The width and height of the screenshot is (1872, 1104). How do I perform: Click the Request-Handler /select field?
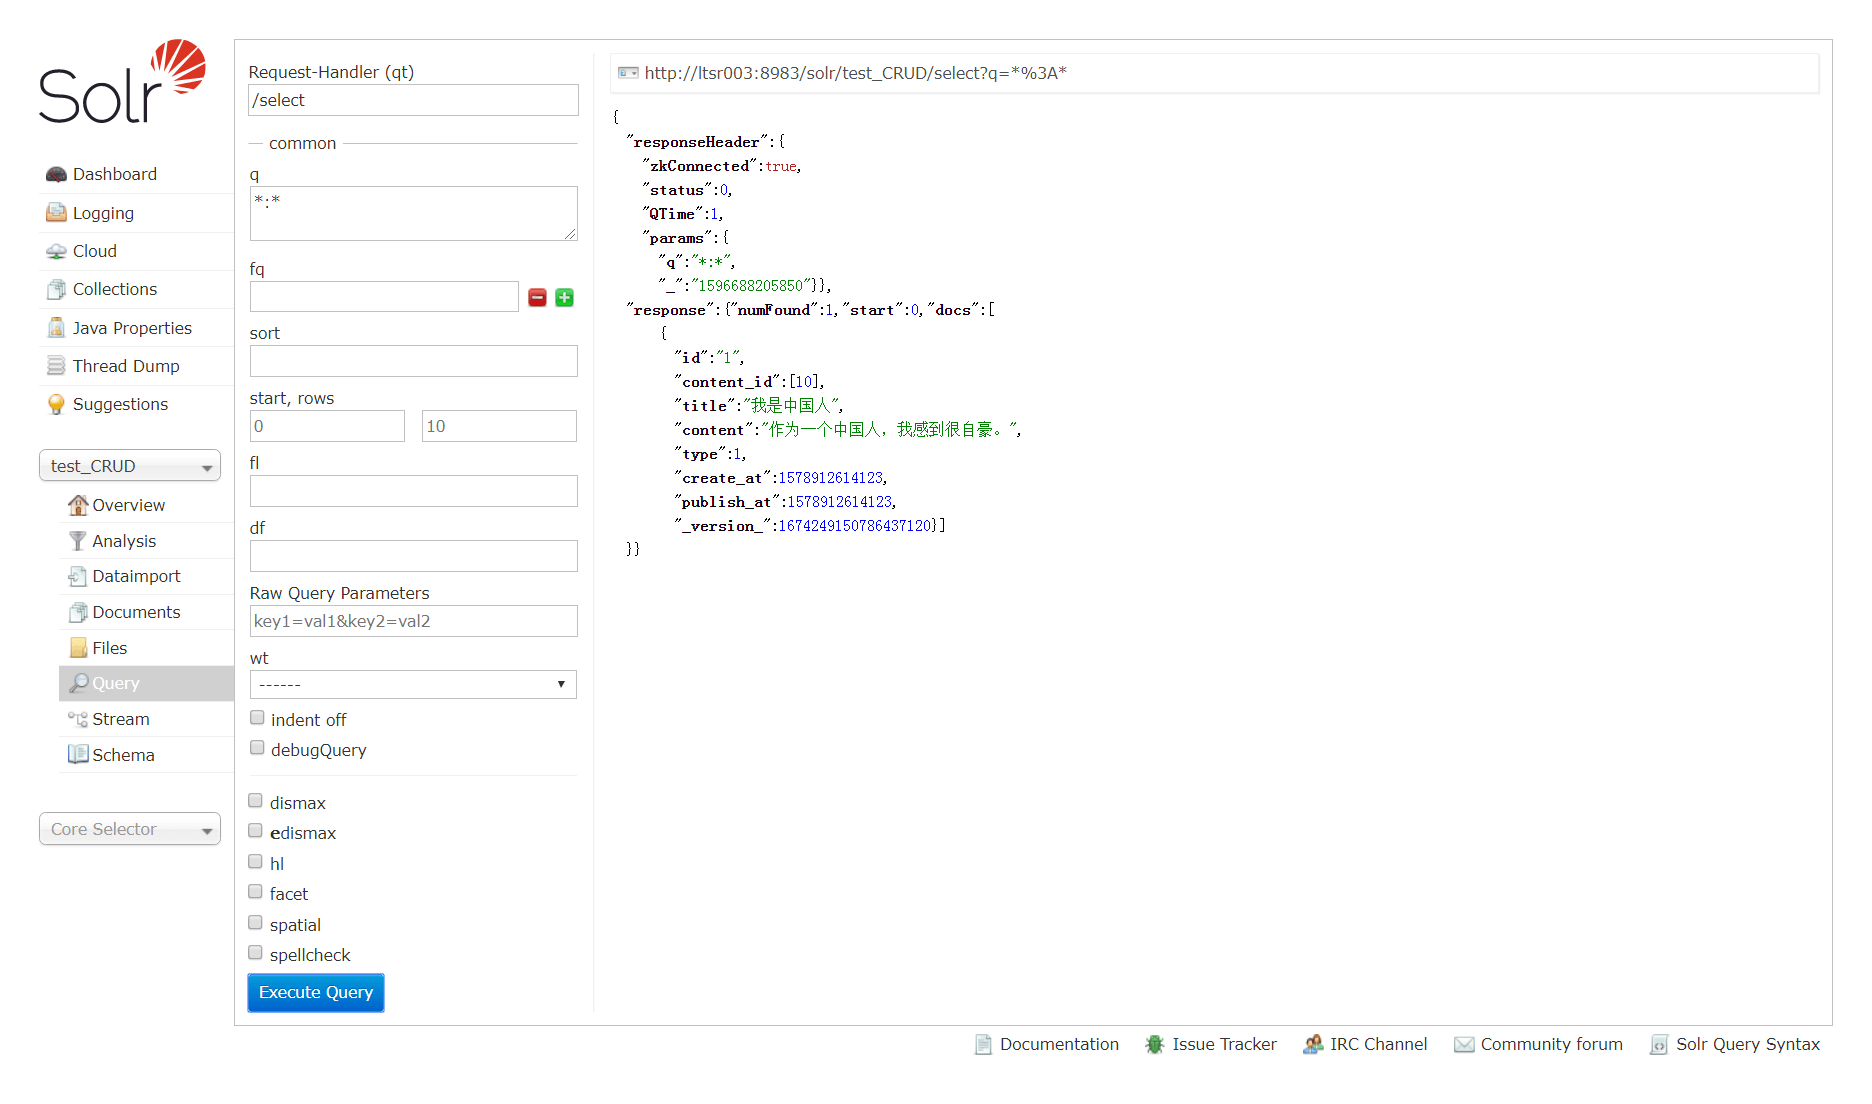413,100
